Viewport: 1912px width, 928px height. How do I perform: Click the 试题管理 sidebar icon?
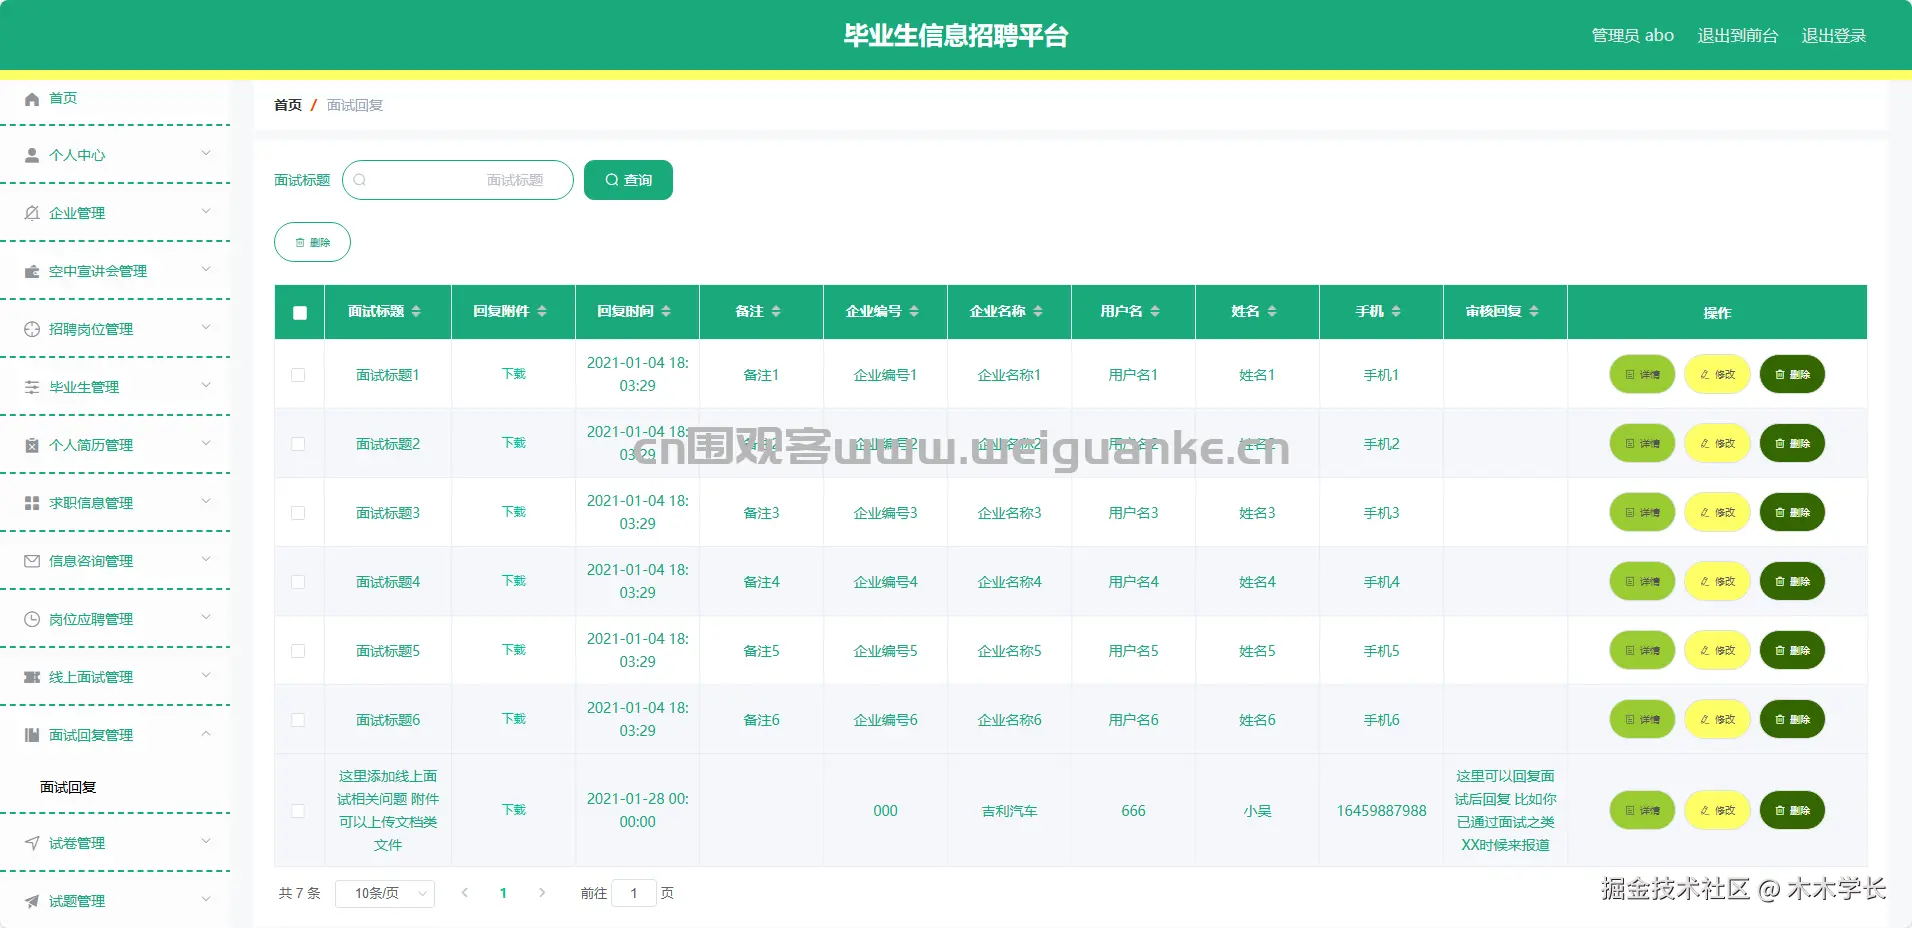(32, 901)
